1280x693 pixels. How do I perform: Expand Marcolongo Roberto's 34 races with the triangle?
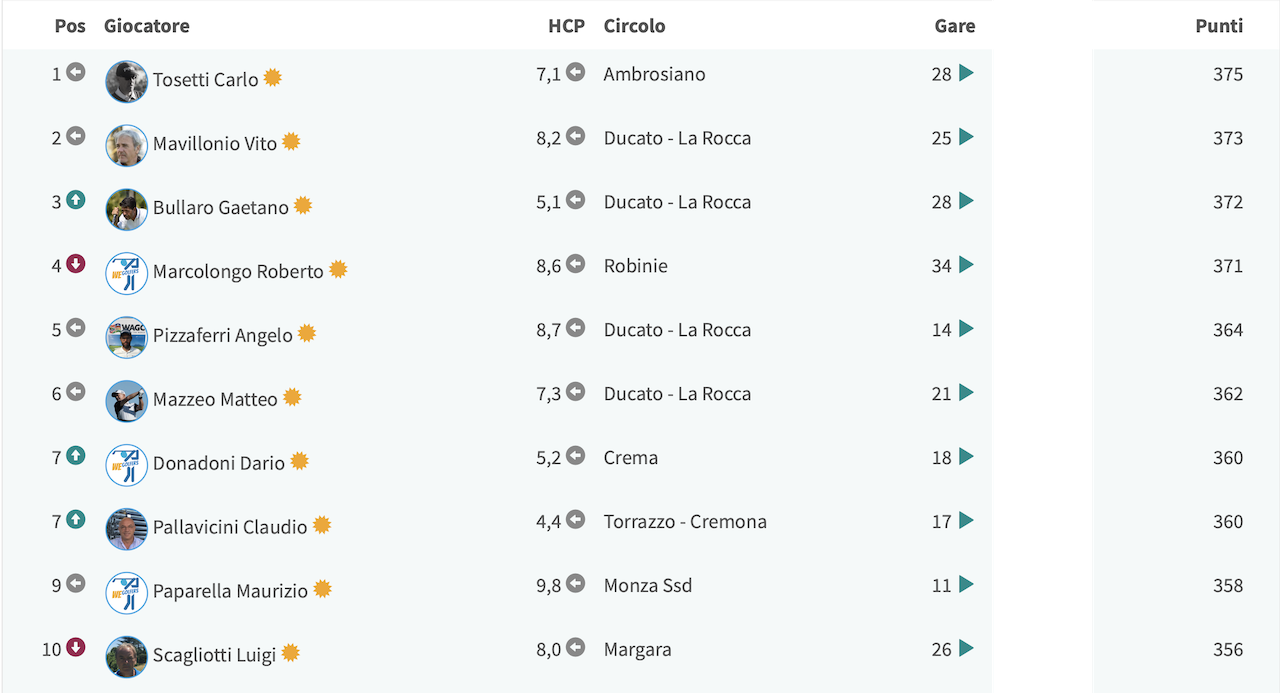[966, 265]
